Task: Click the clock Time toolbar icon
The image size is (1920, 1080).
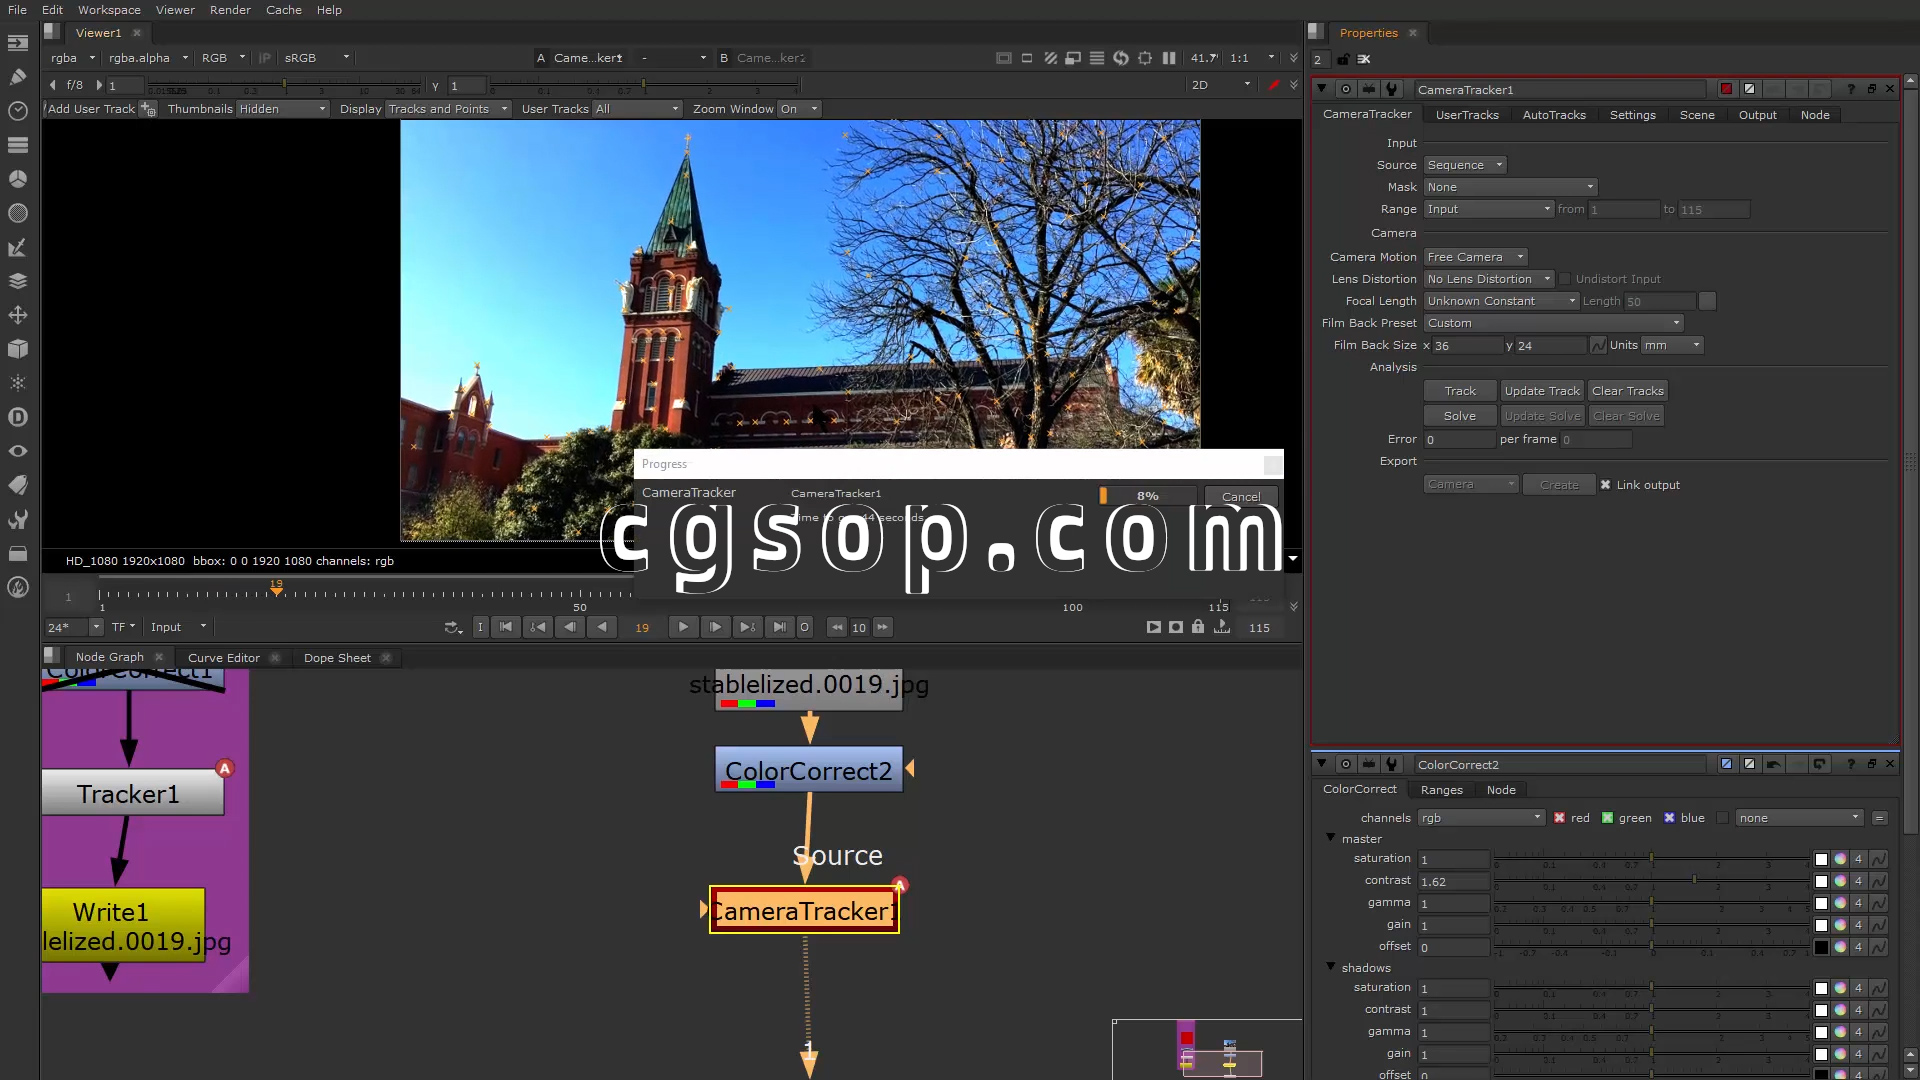Action: [x=17, y=111]
